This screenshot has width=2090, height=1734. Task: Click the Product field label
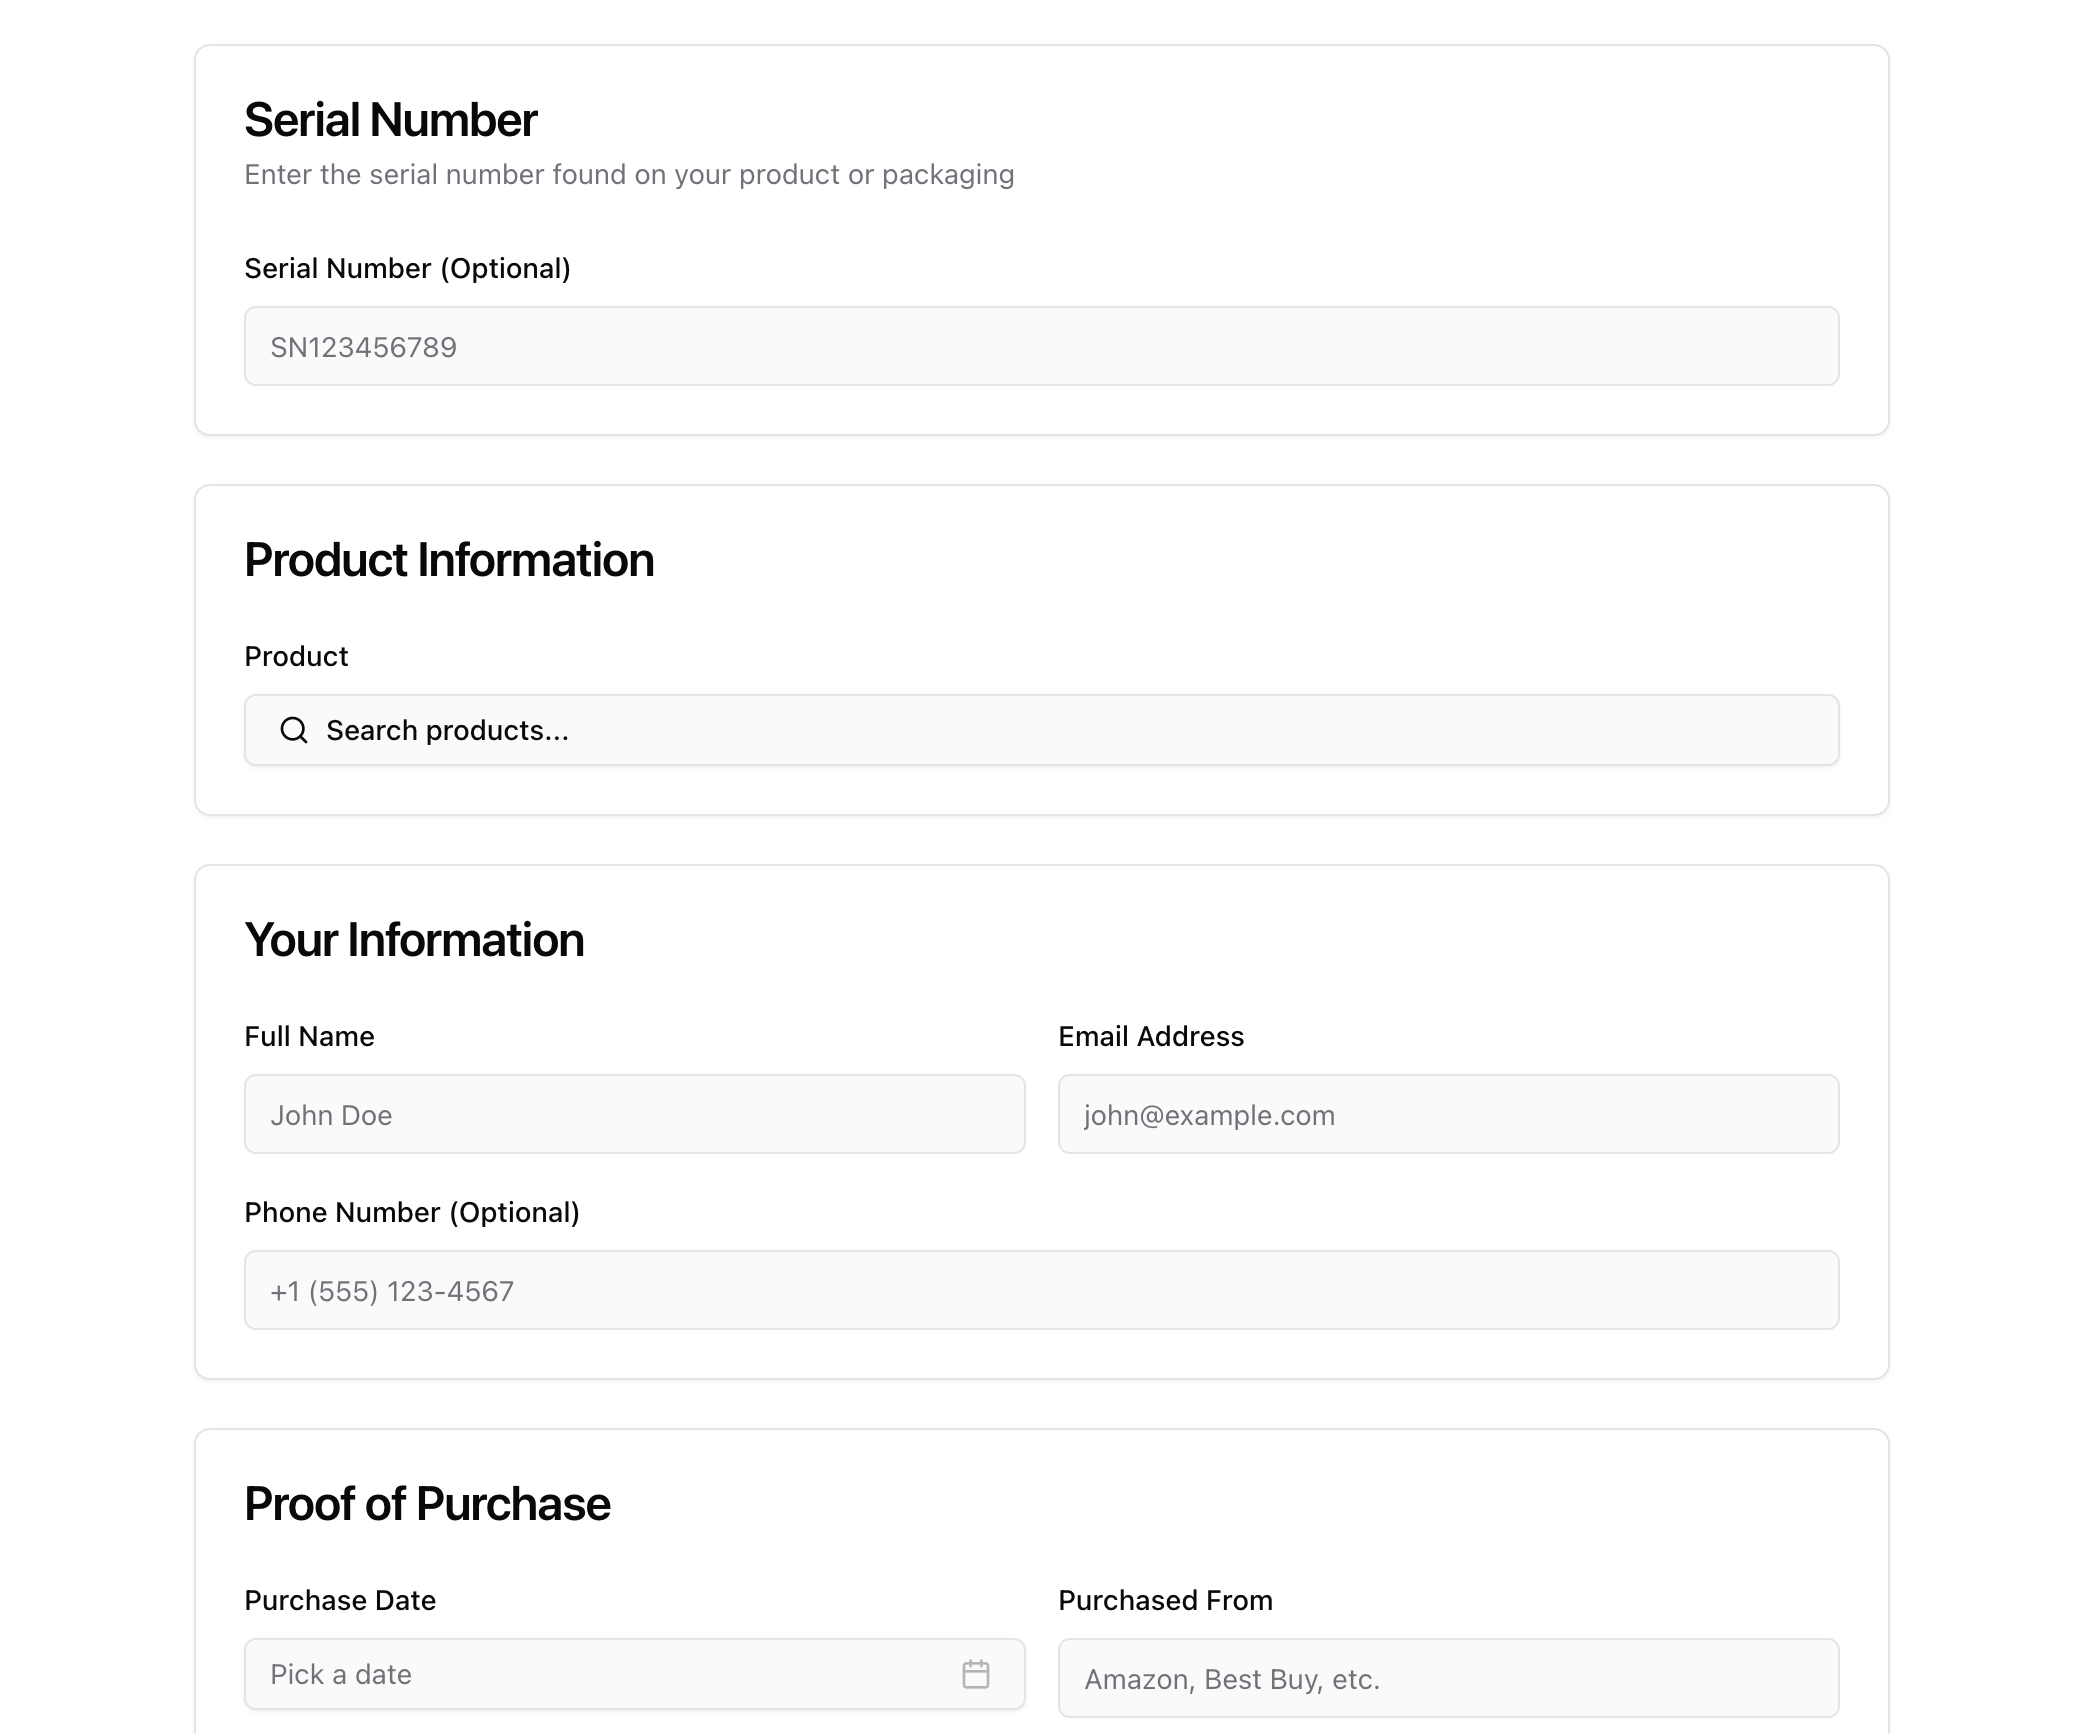coord(296,656)
